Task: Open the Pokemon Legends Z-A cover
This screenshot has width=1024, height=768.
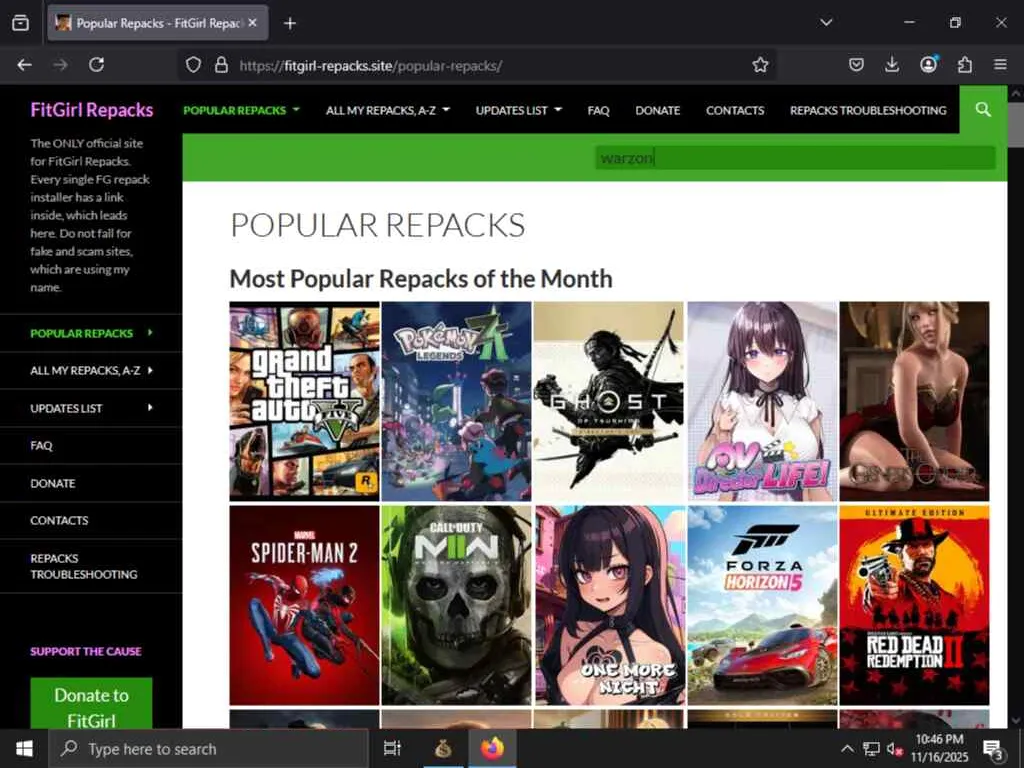Action: [456, 401]
